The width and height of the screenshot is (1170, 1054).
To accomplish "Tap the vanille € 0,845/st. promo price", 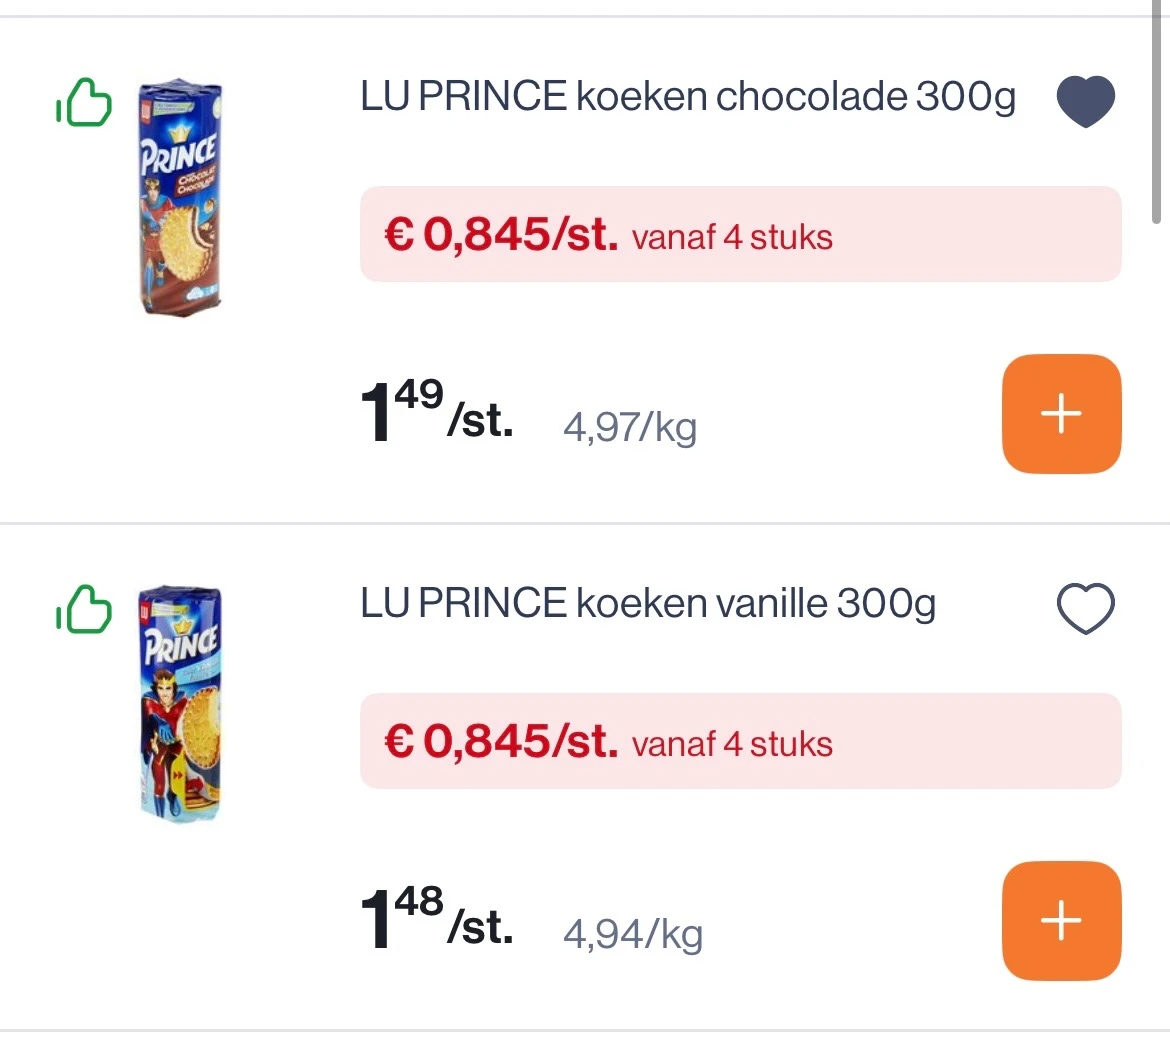I will pos(501,742).
